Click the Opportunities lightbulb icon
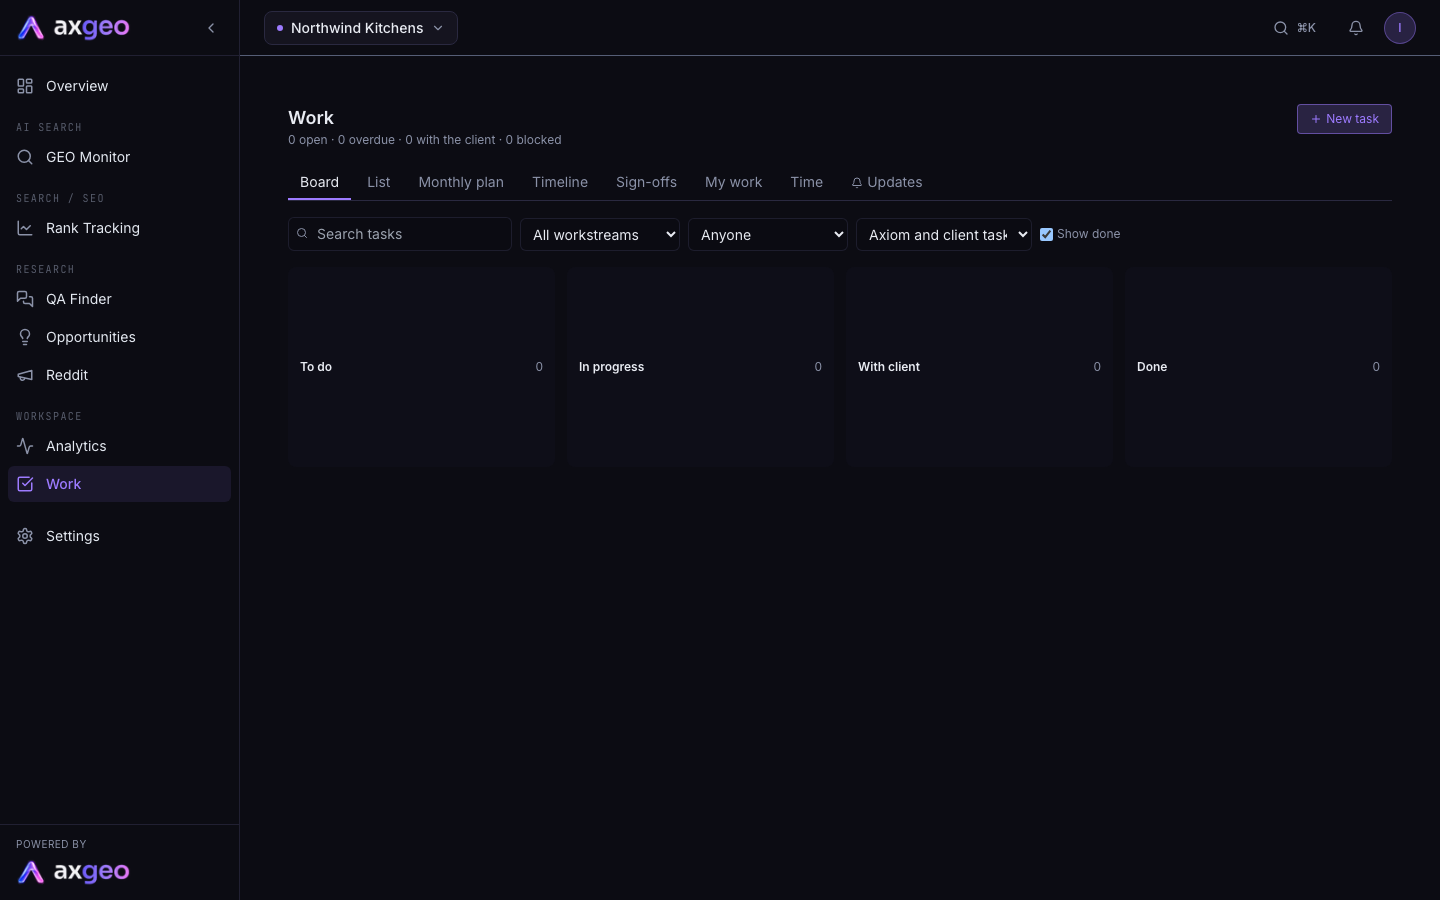1440x900 pixels. [25, 337]
